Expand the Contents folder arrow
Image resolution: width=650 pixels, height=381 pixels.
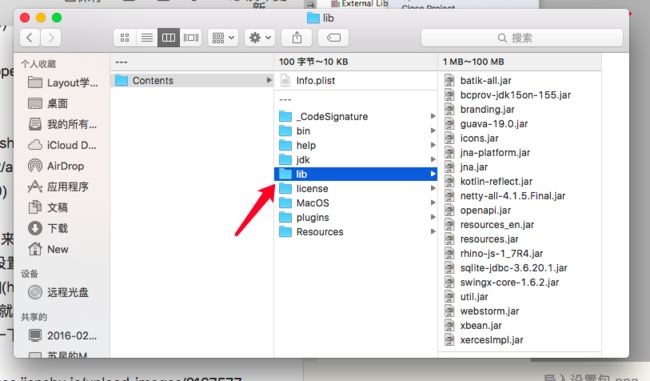(x=269, y=80)
